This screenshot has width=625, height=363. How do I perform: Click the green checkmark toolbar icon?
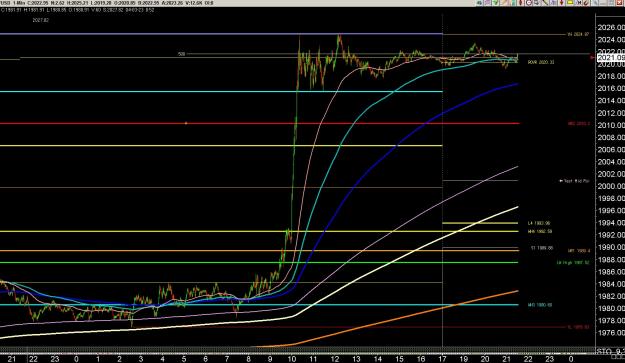[495, 3]
